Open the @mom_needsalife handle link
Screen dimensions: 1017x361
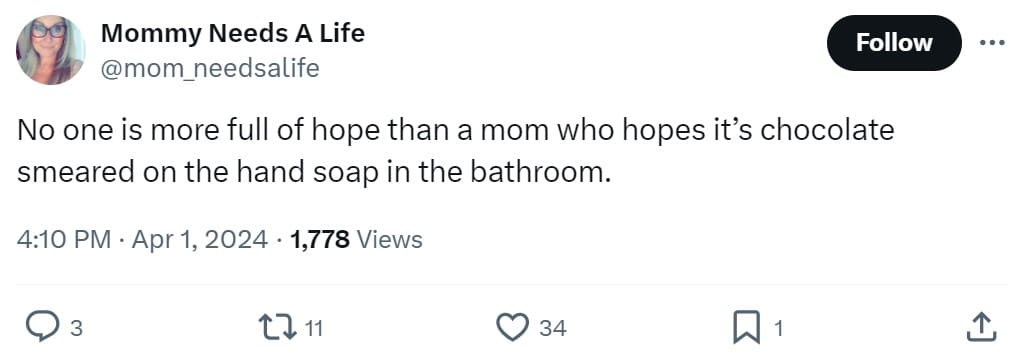pos(210,67)
